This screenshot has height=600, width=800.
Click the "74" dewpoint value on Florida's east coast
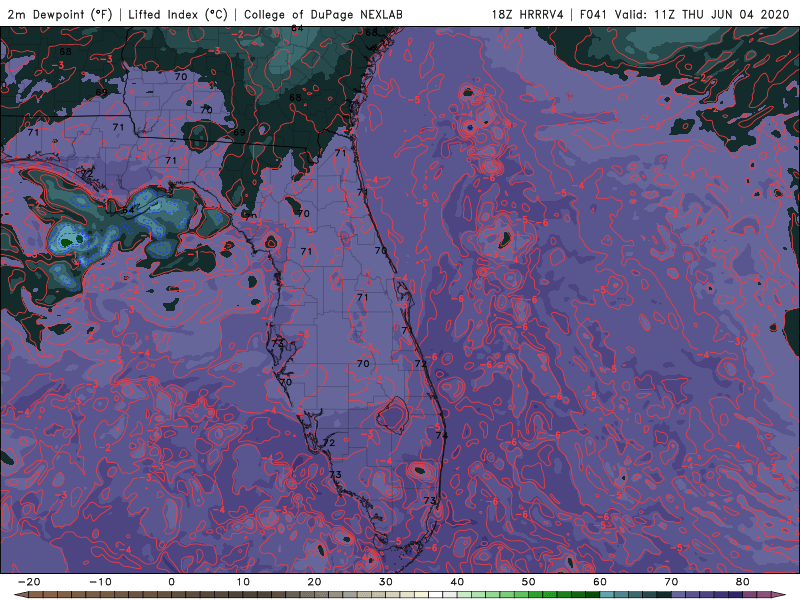(441, 435)
